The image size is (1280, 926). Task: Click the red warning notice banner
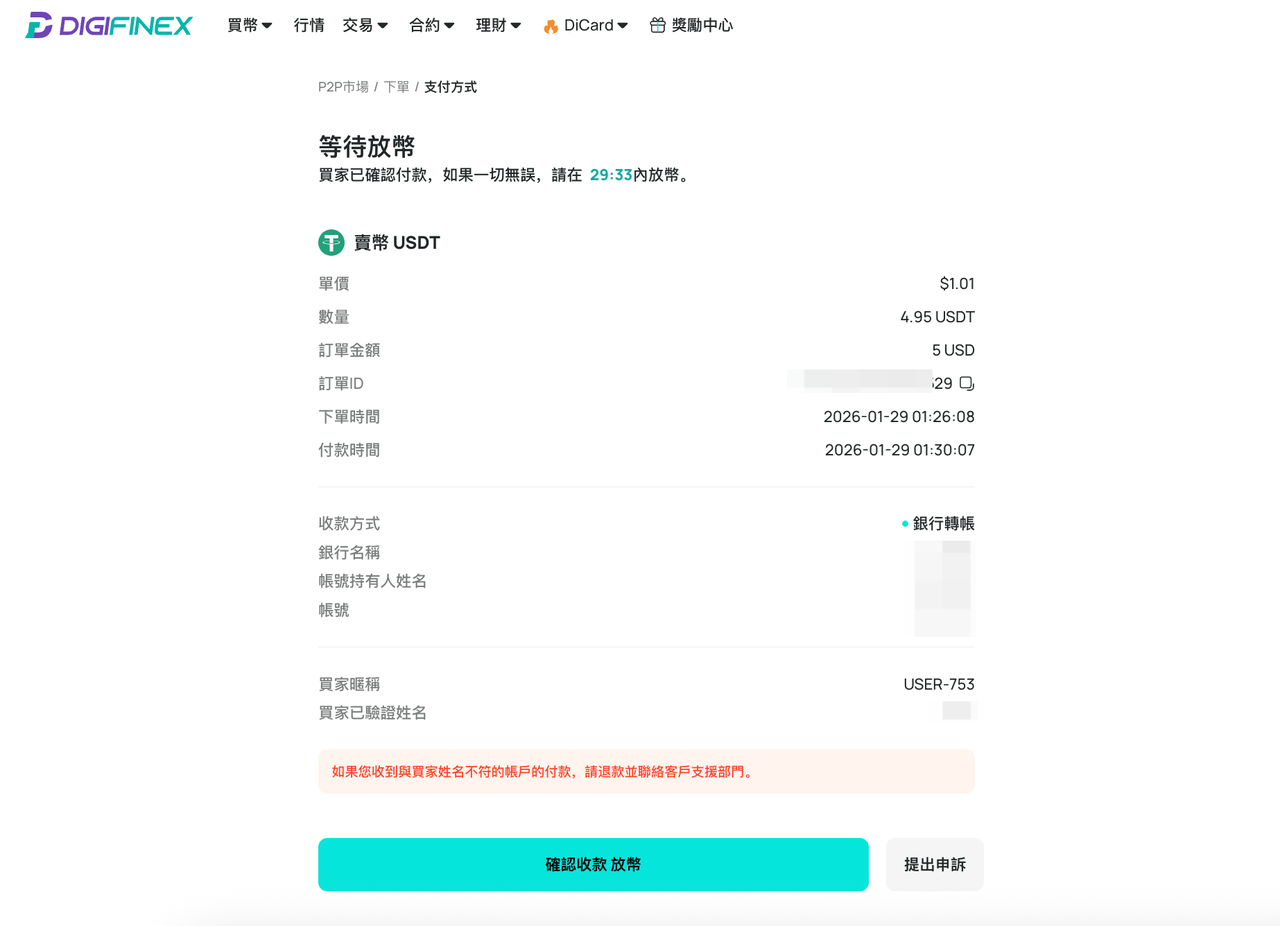coord(646,772)
